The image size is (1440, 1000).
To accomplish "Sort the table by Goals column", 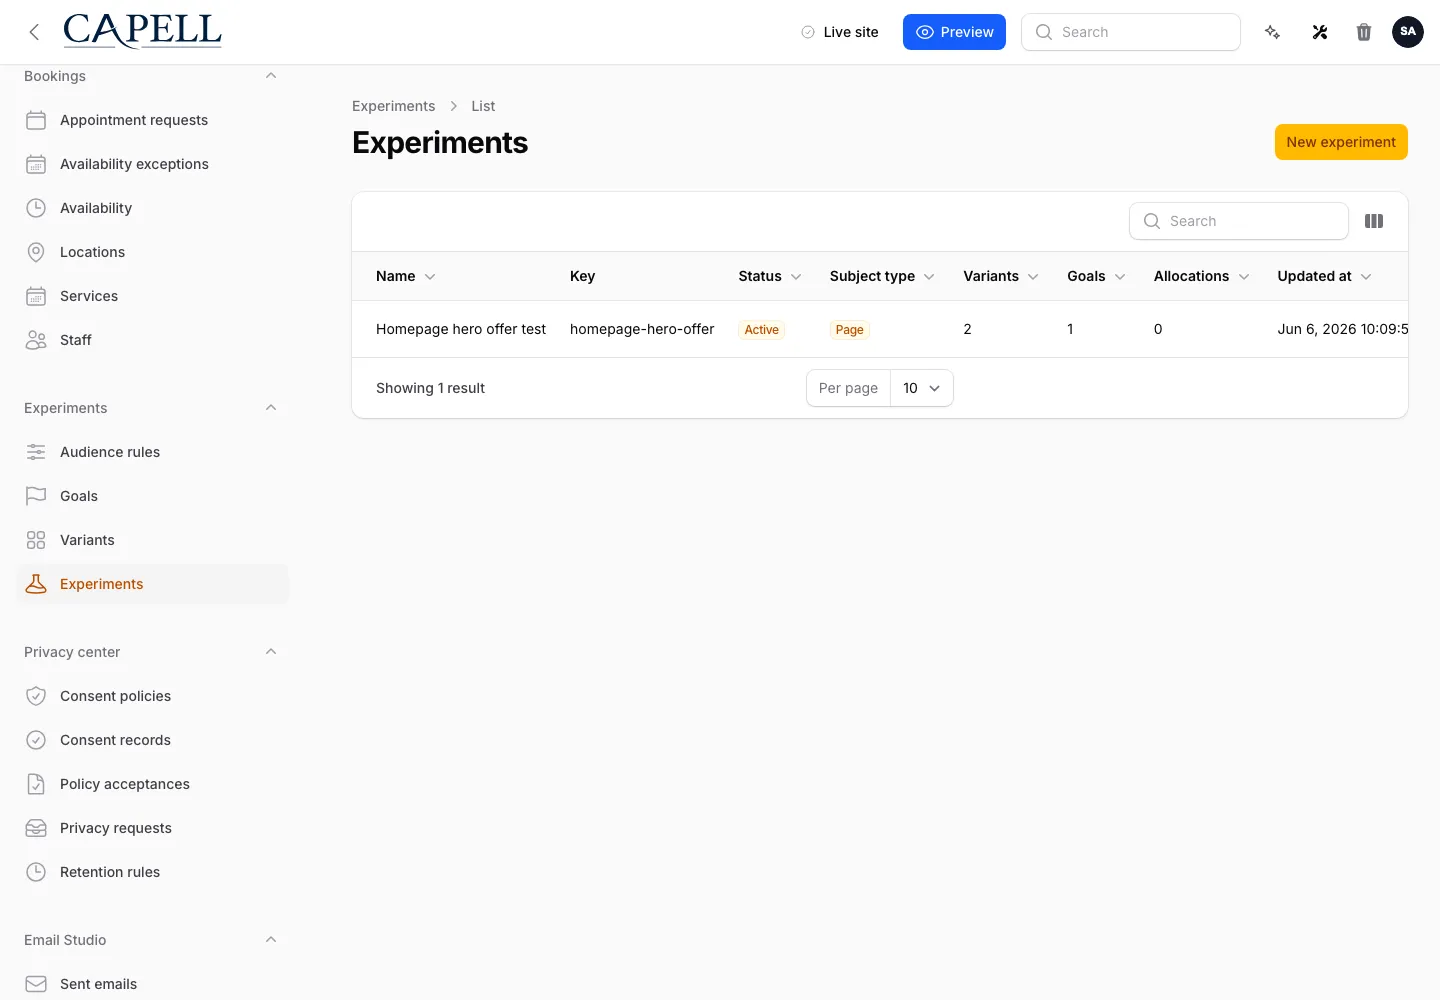I will 1097,276.
